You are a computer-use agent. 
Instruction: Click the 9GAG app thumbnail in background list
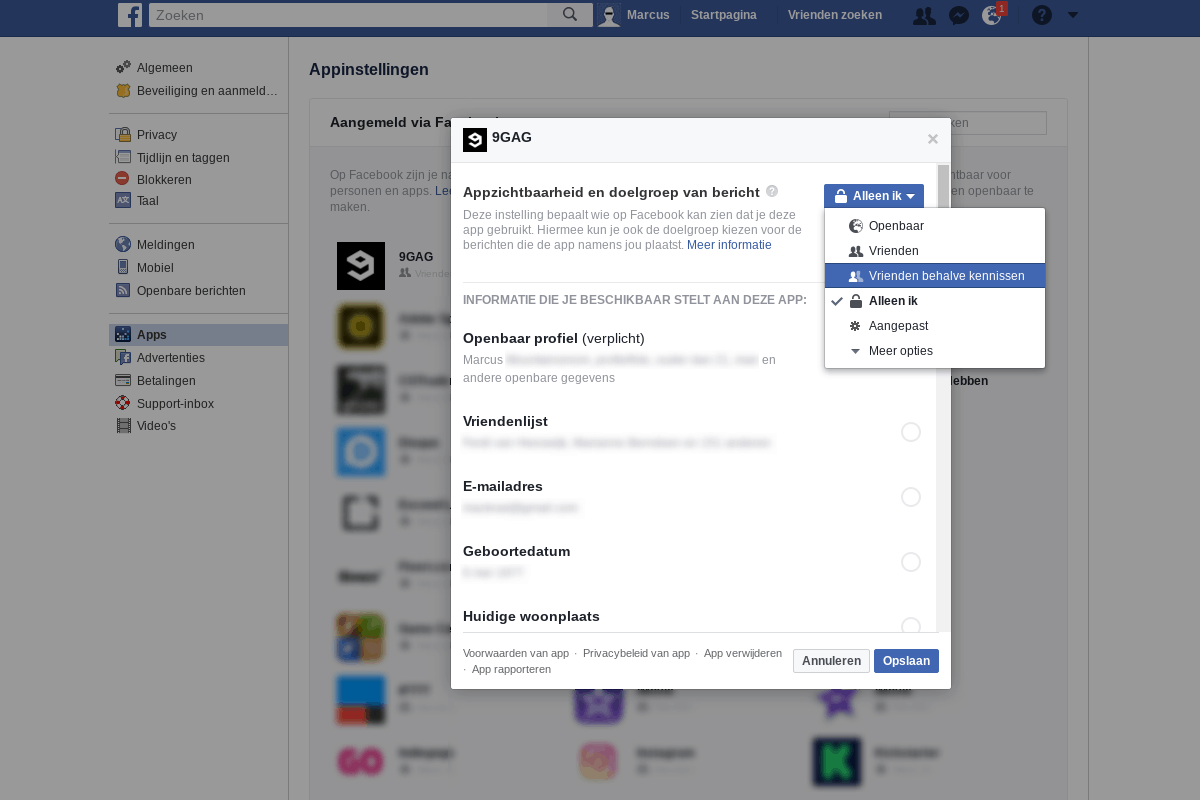[x=361, y=266]
